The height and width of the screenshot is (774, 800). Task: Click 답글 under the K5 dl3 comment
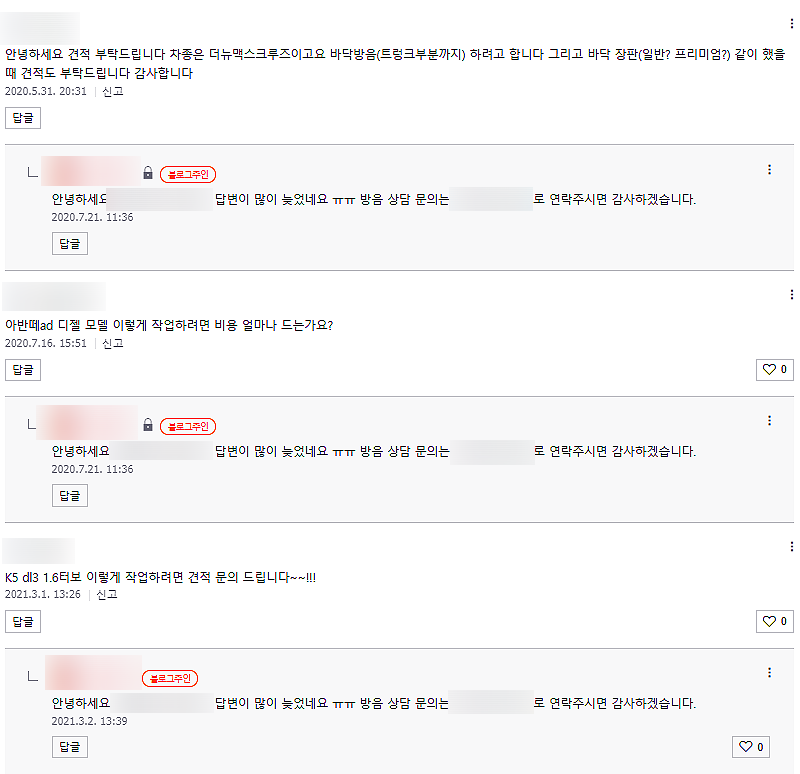click(x=23, y=621)
